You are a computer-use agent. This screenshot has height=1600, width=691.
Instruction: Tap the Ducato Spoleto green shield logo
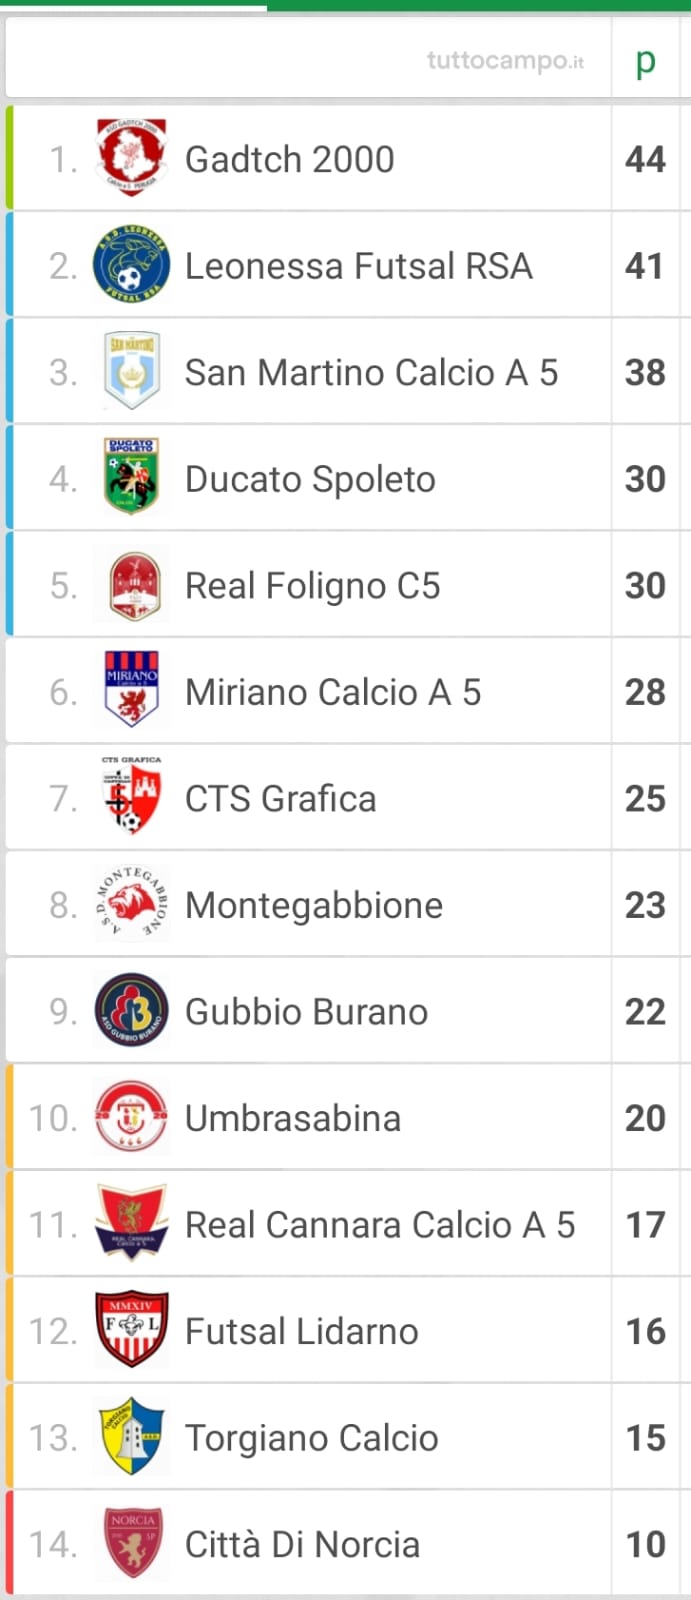pos(131,478)
